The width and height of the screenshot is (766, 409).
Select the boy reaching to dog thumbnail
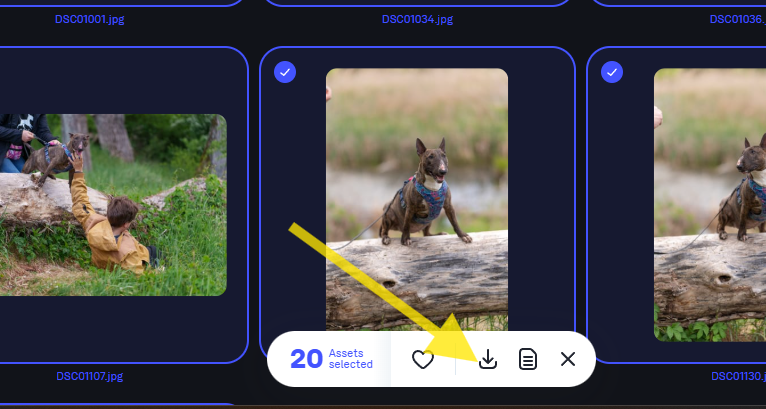113,205
